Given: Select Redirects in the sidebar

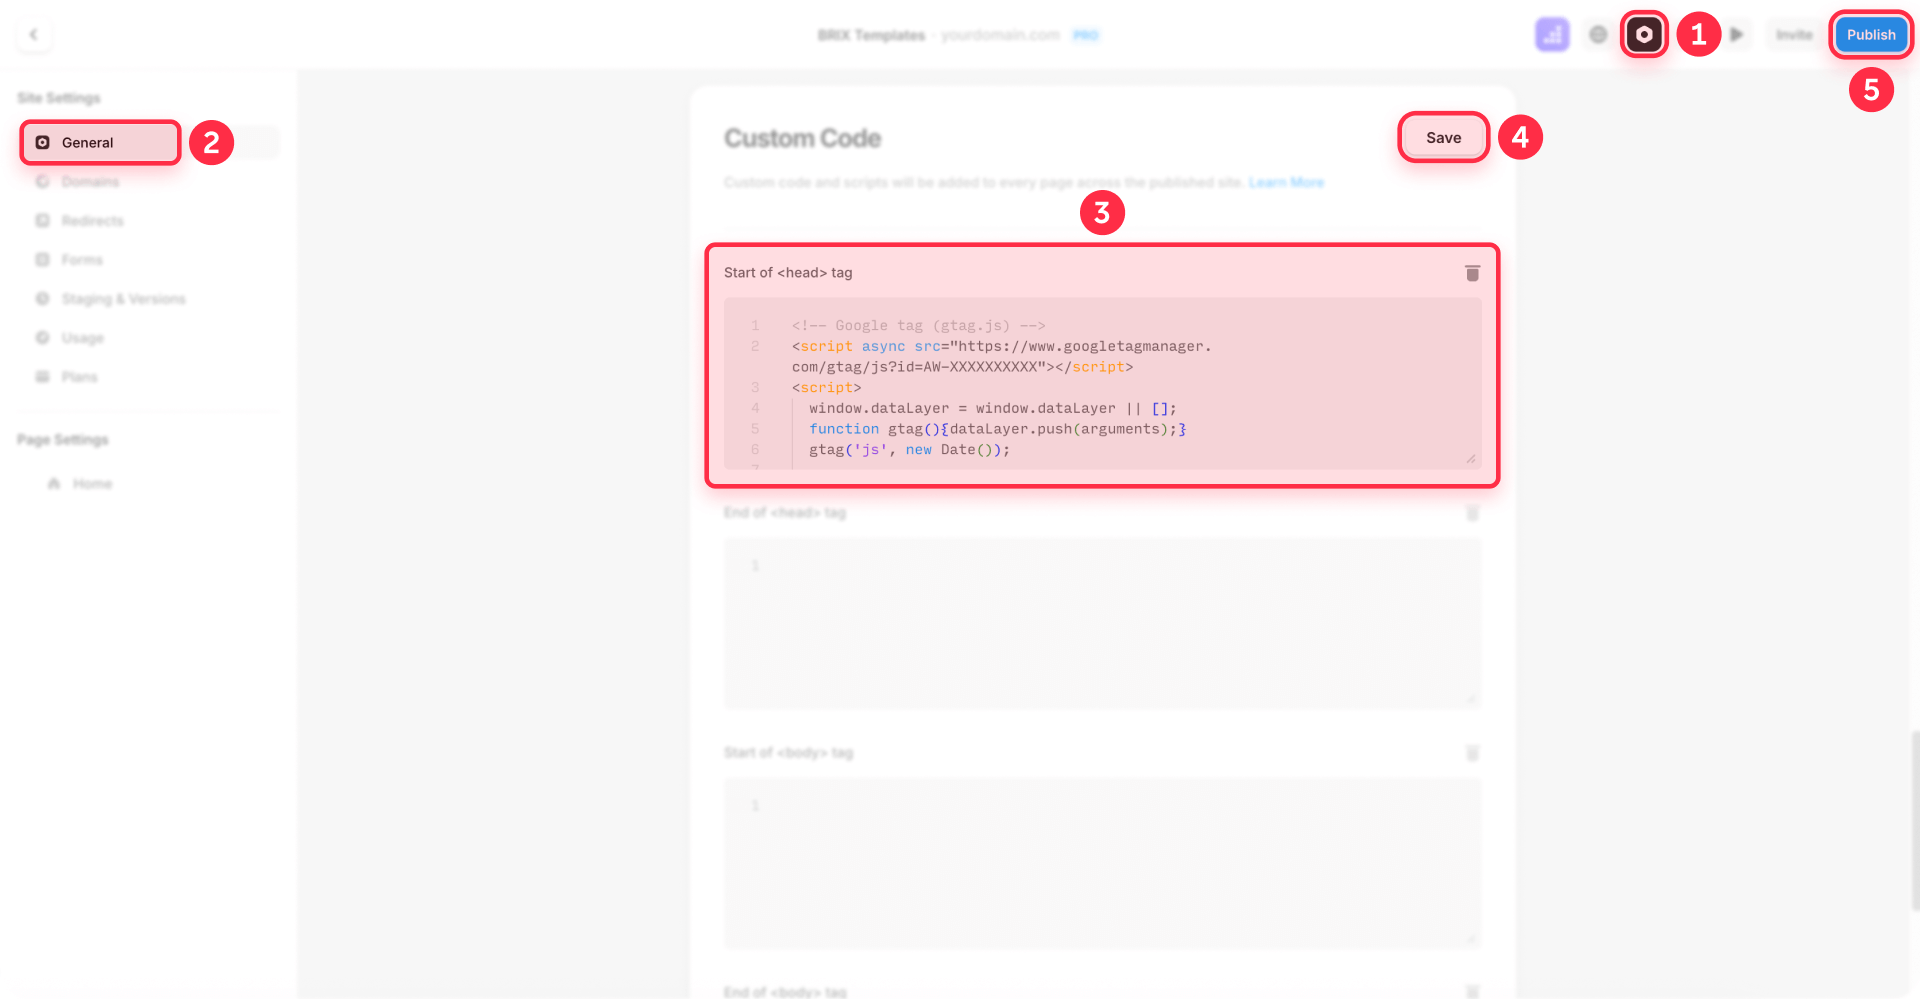Looking at the screenshot, I should click(x=92, y=220).
